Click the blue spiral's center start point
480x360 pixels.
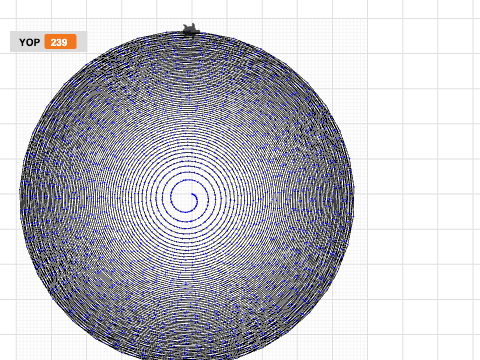click(193, 194)
